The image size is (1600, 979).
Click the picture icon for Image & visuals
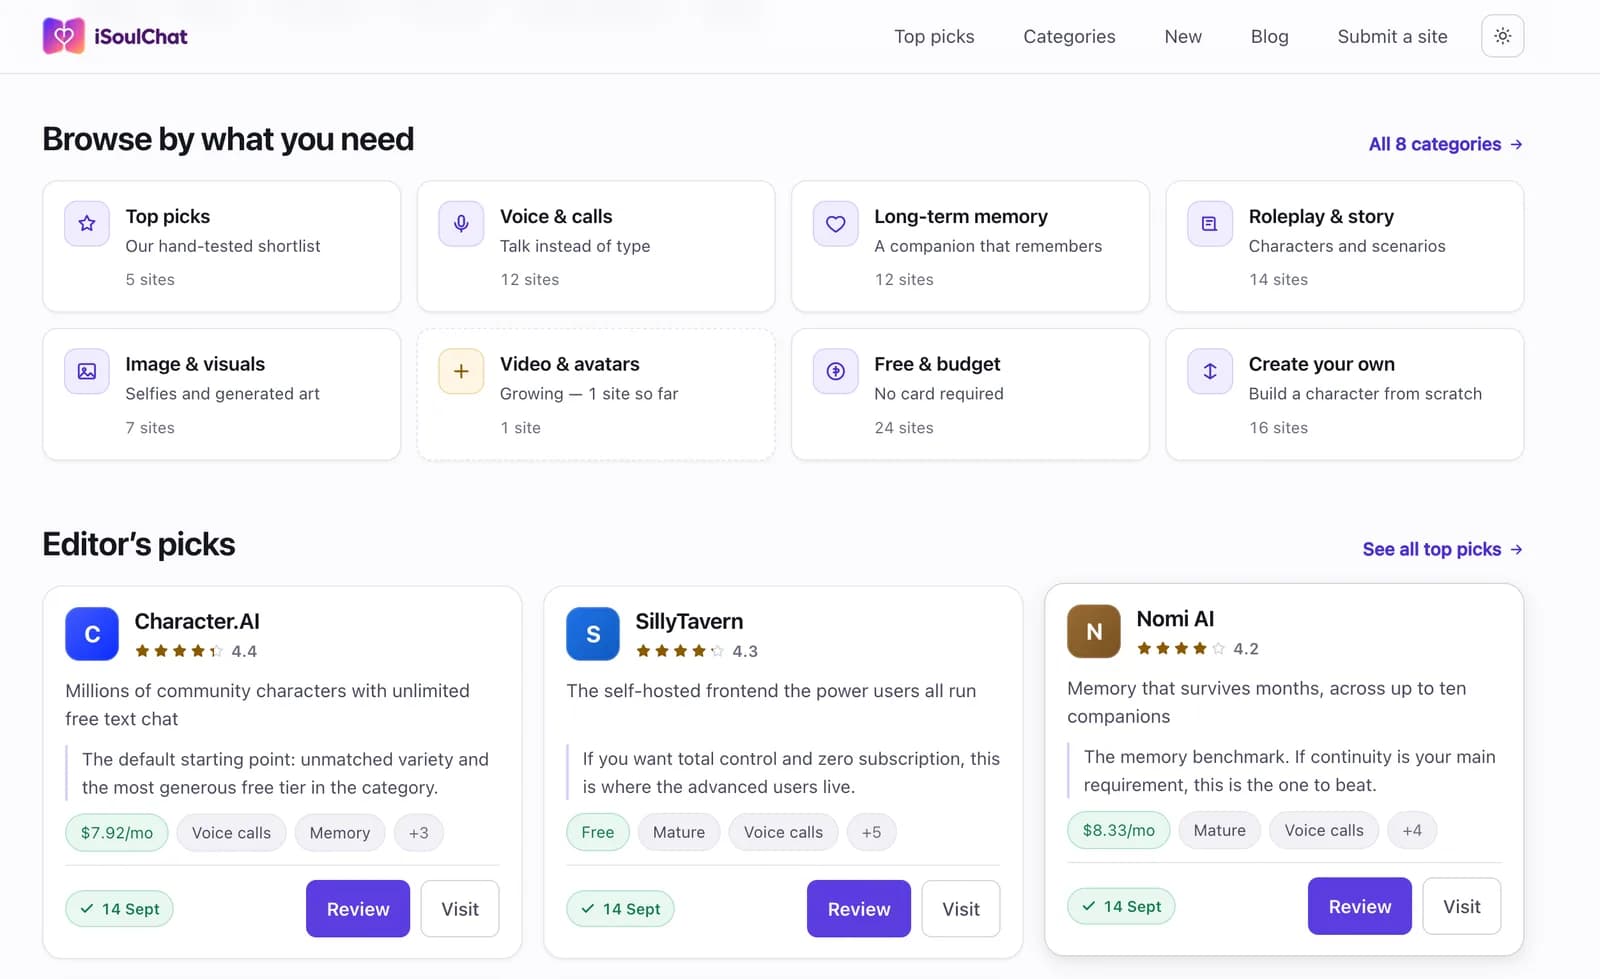[87, 371]
